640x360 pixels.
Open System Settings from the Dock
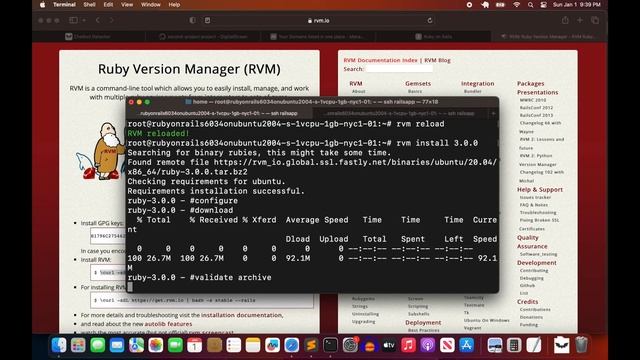[350, 345]
